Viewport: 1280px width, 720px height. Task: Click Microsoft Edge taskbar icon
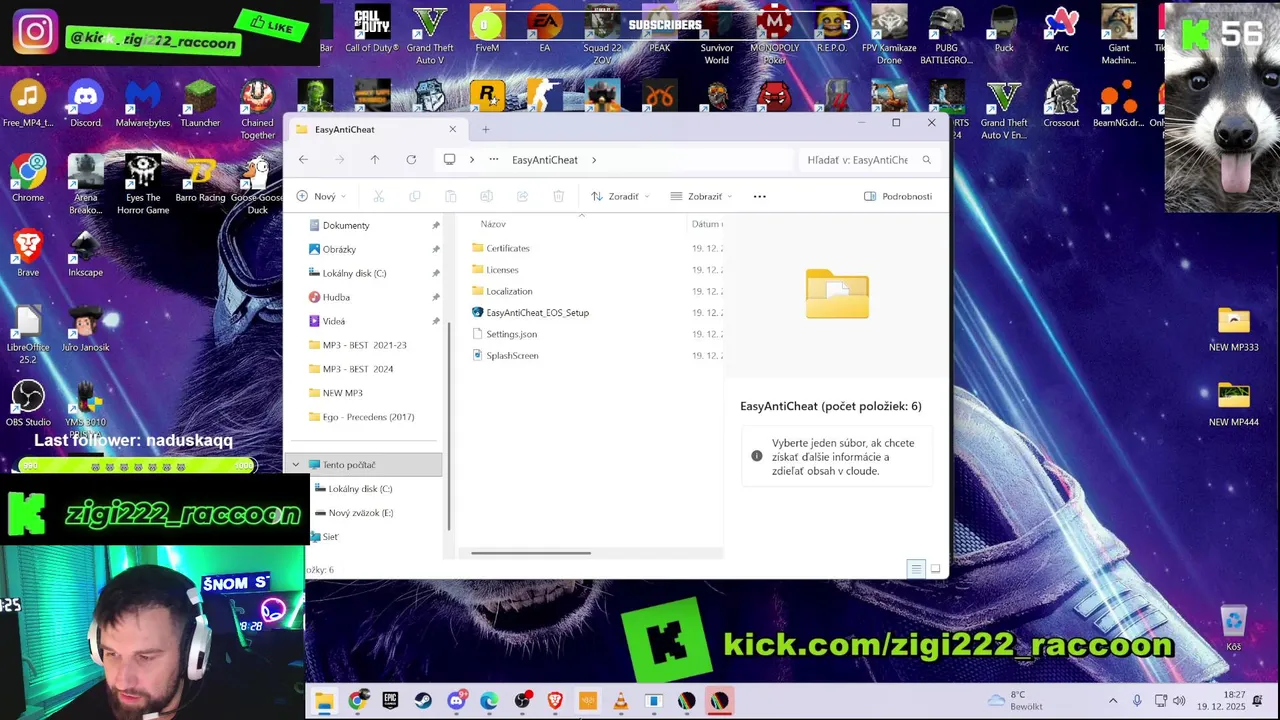[x=489, y=701]
